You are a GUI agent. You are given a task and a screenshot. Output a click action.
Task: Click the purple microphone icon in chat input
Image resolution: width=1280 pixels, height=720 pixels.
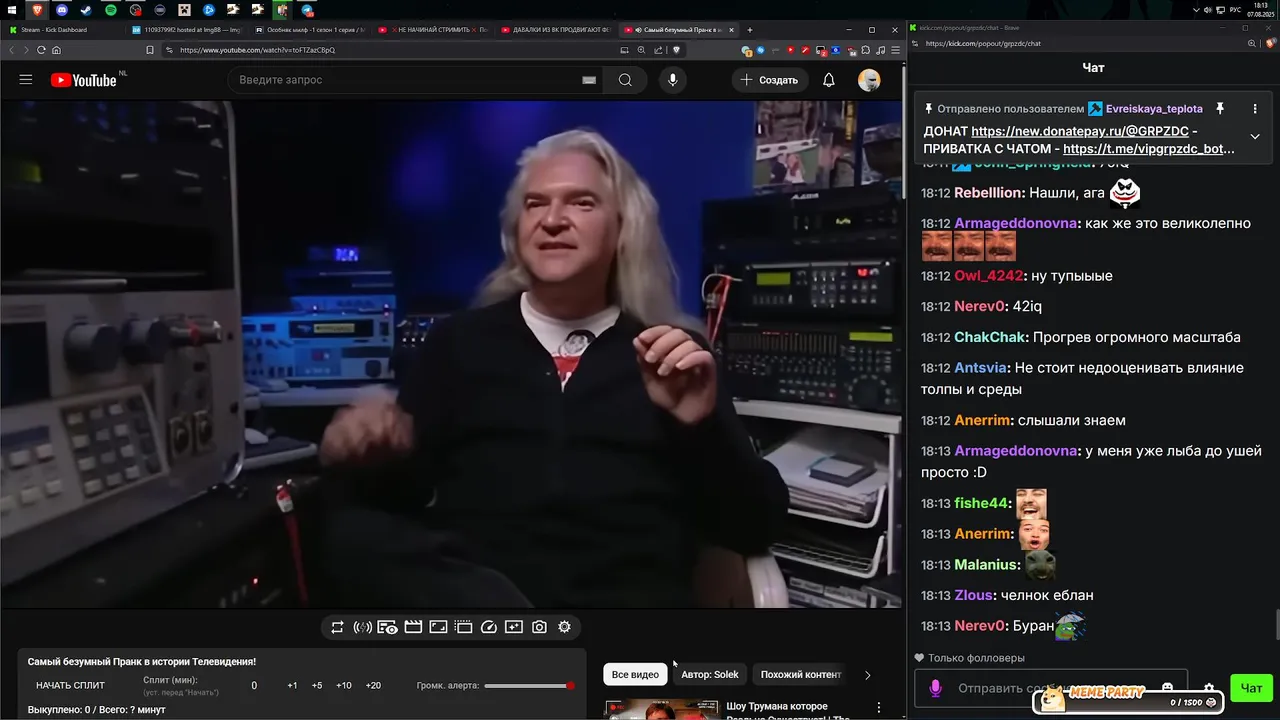[x=936, y=689]
